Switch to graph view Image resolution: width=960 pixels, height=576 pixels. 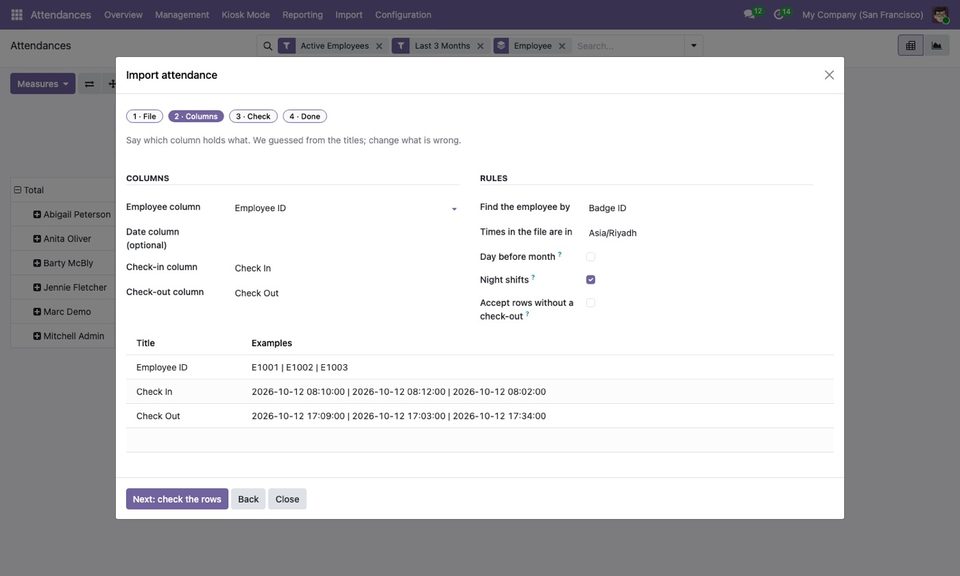coord(936,45)
